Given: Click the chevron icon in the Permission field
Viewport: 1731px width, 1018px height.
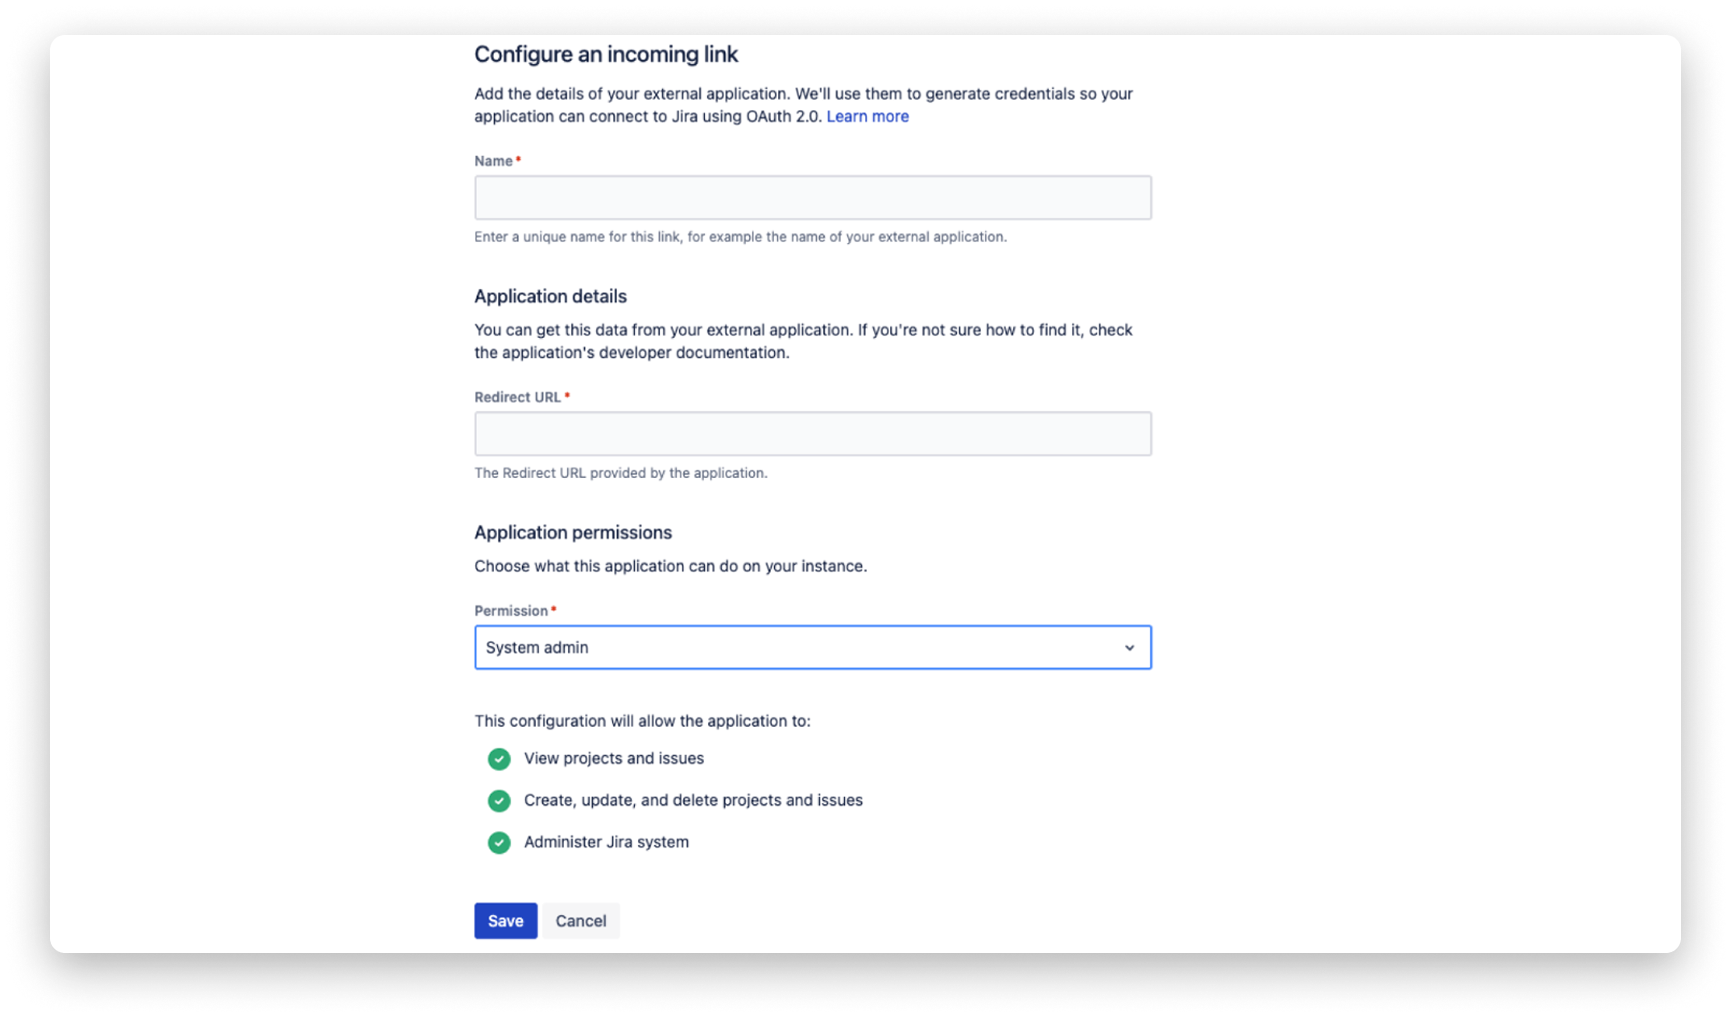Looking at the screenshot, I should [x=1131, y=647].
